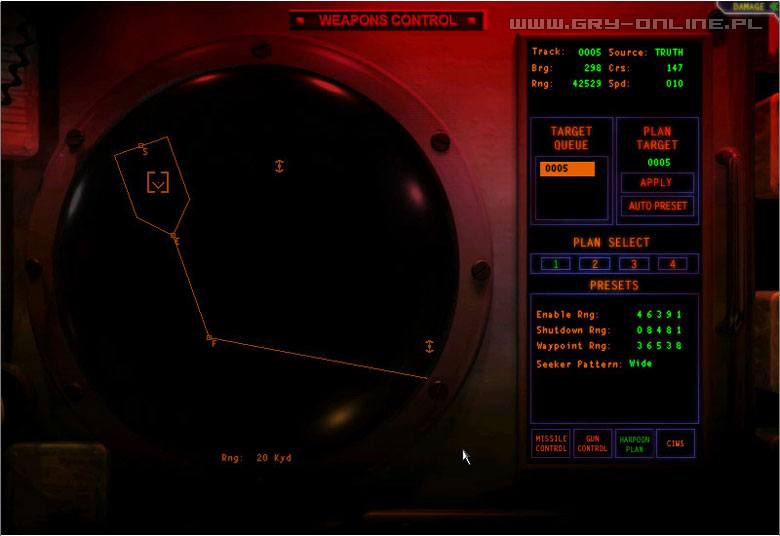The width and height of the screenshot is (780, 536).
Task: Select plan 4 button
Action: point(673,264)
